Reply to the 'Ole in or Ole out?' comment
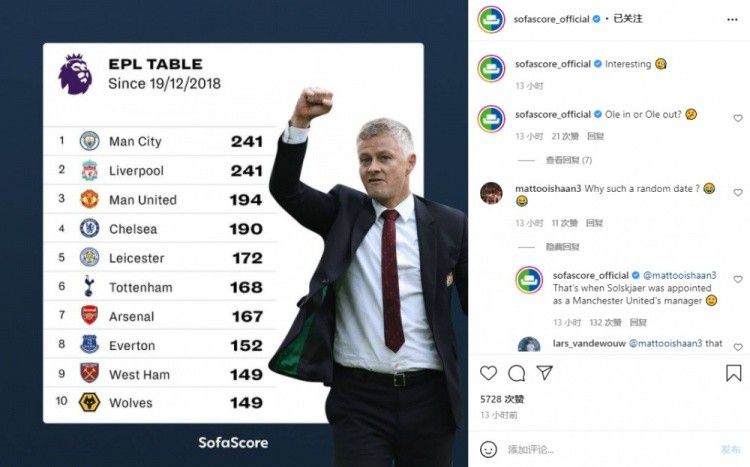The height and width of the screenshot is (467, 750). 595,136
